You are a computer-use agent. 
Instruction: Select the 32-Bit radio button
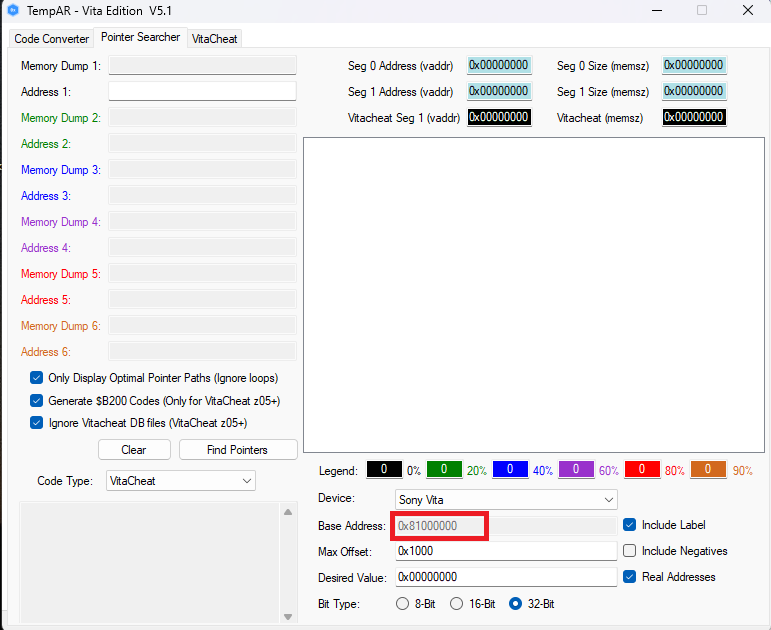tap(515, 603)
